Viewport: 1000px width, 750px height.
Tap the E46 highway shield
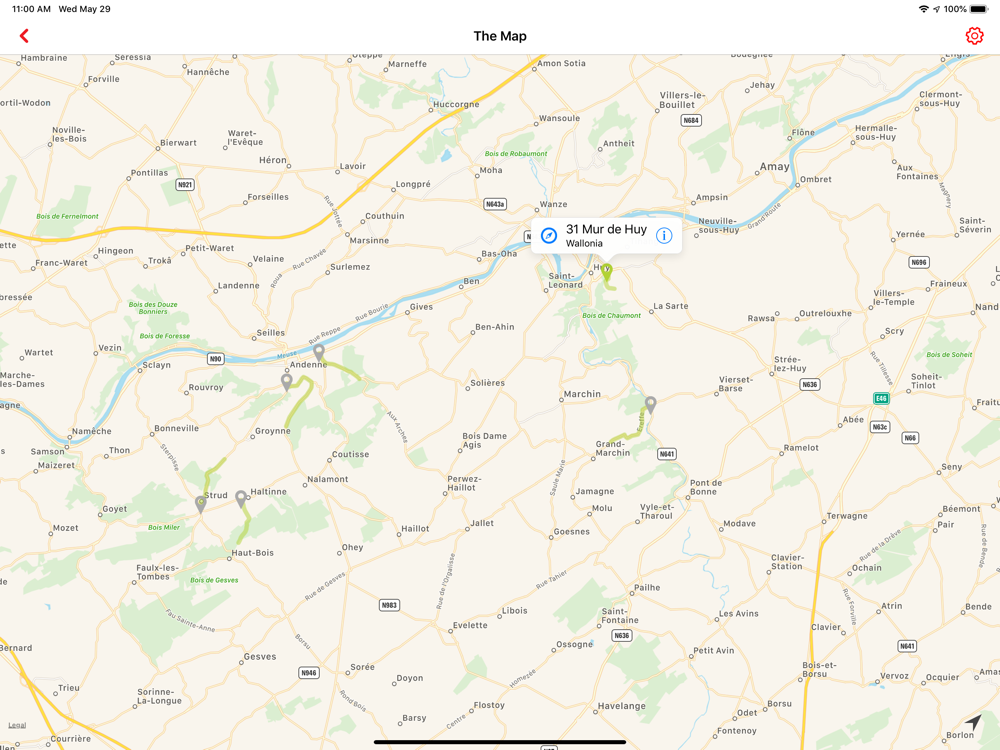coord(881,399)
